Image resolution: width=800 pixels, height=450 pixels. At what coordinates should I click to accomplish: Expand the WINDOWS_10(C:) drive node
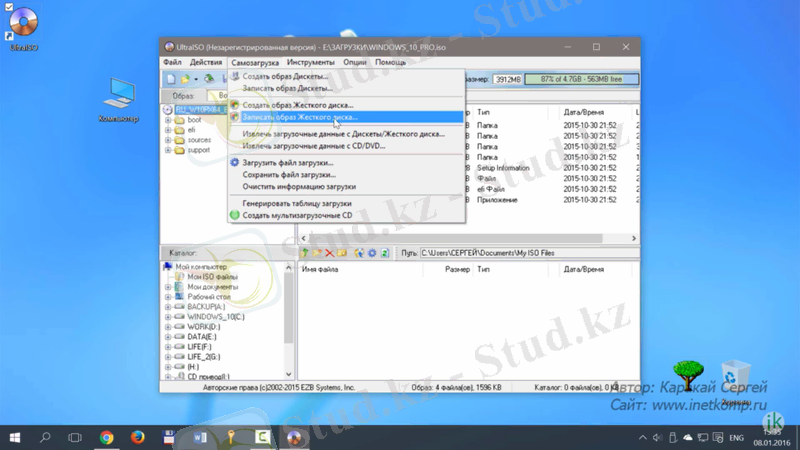168,316
